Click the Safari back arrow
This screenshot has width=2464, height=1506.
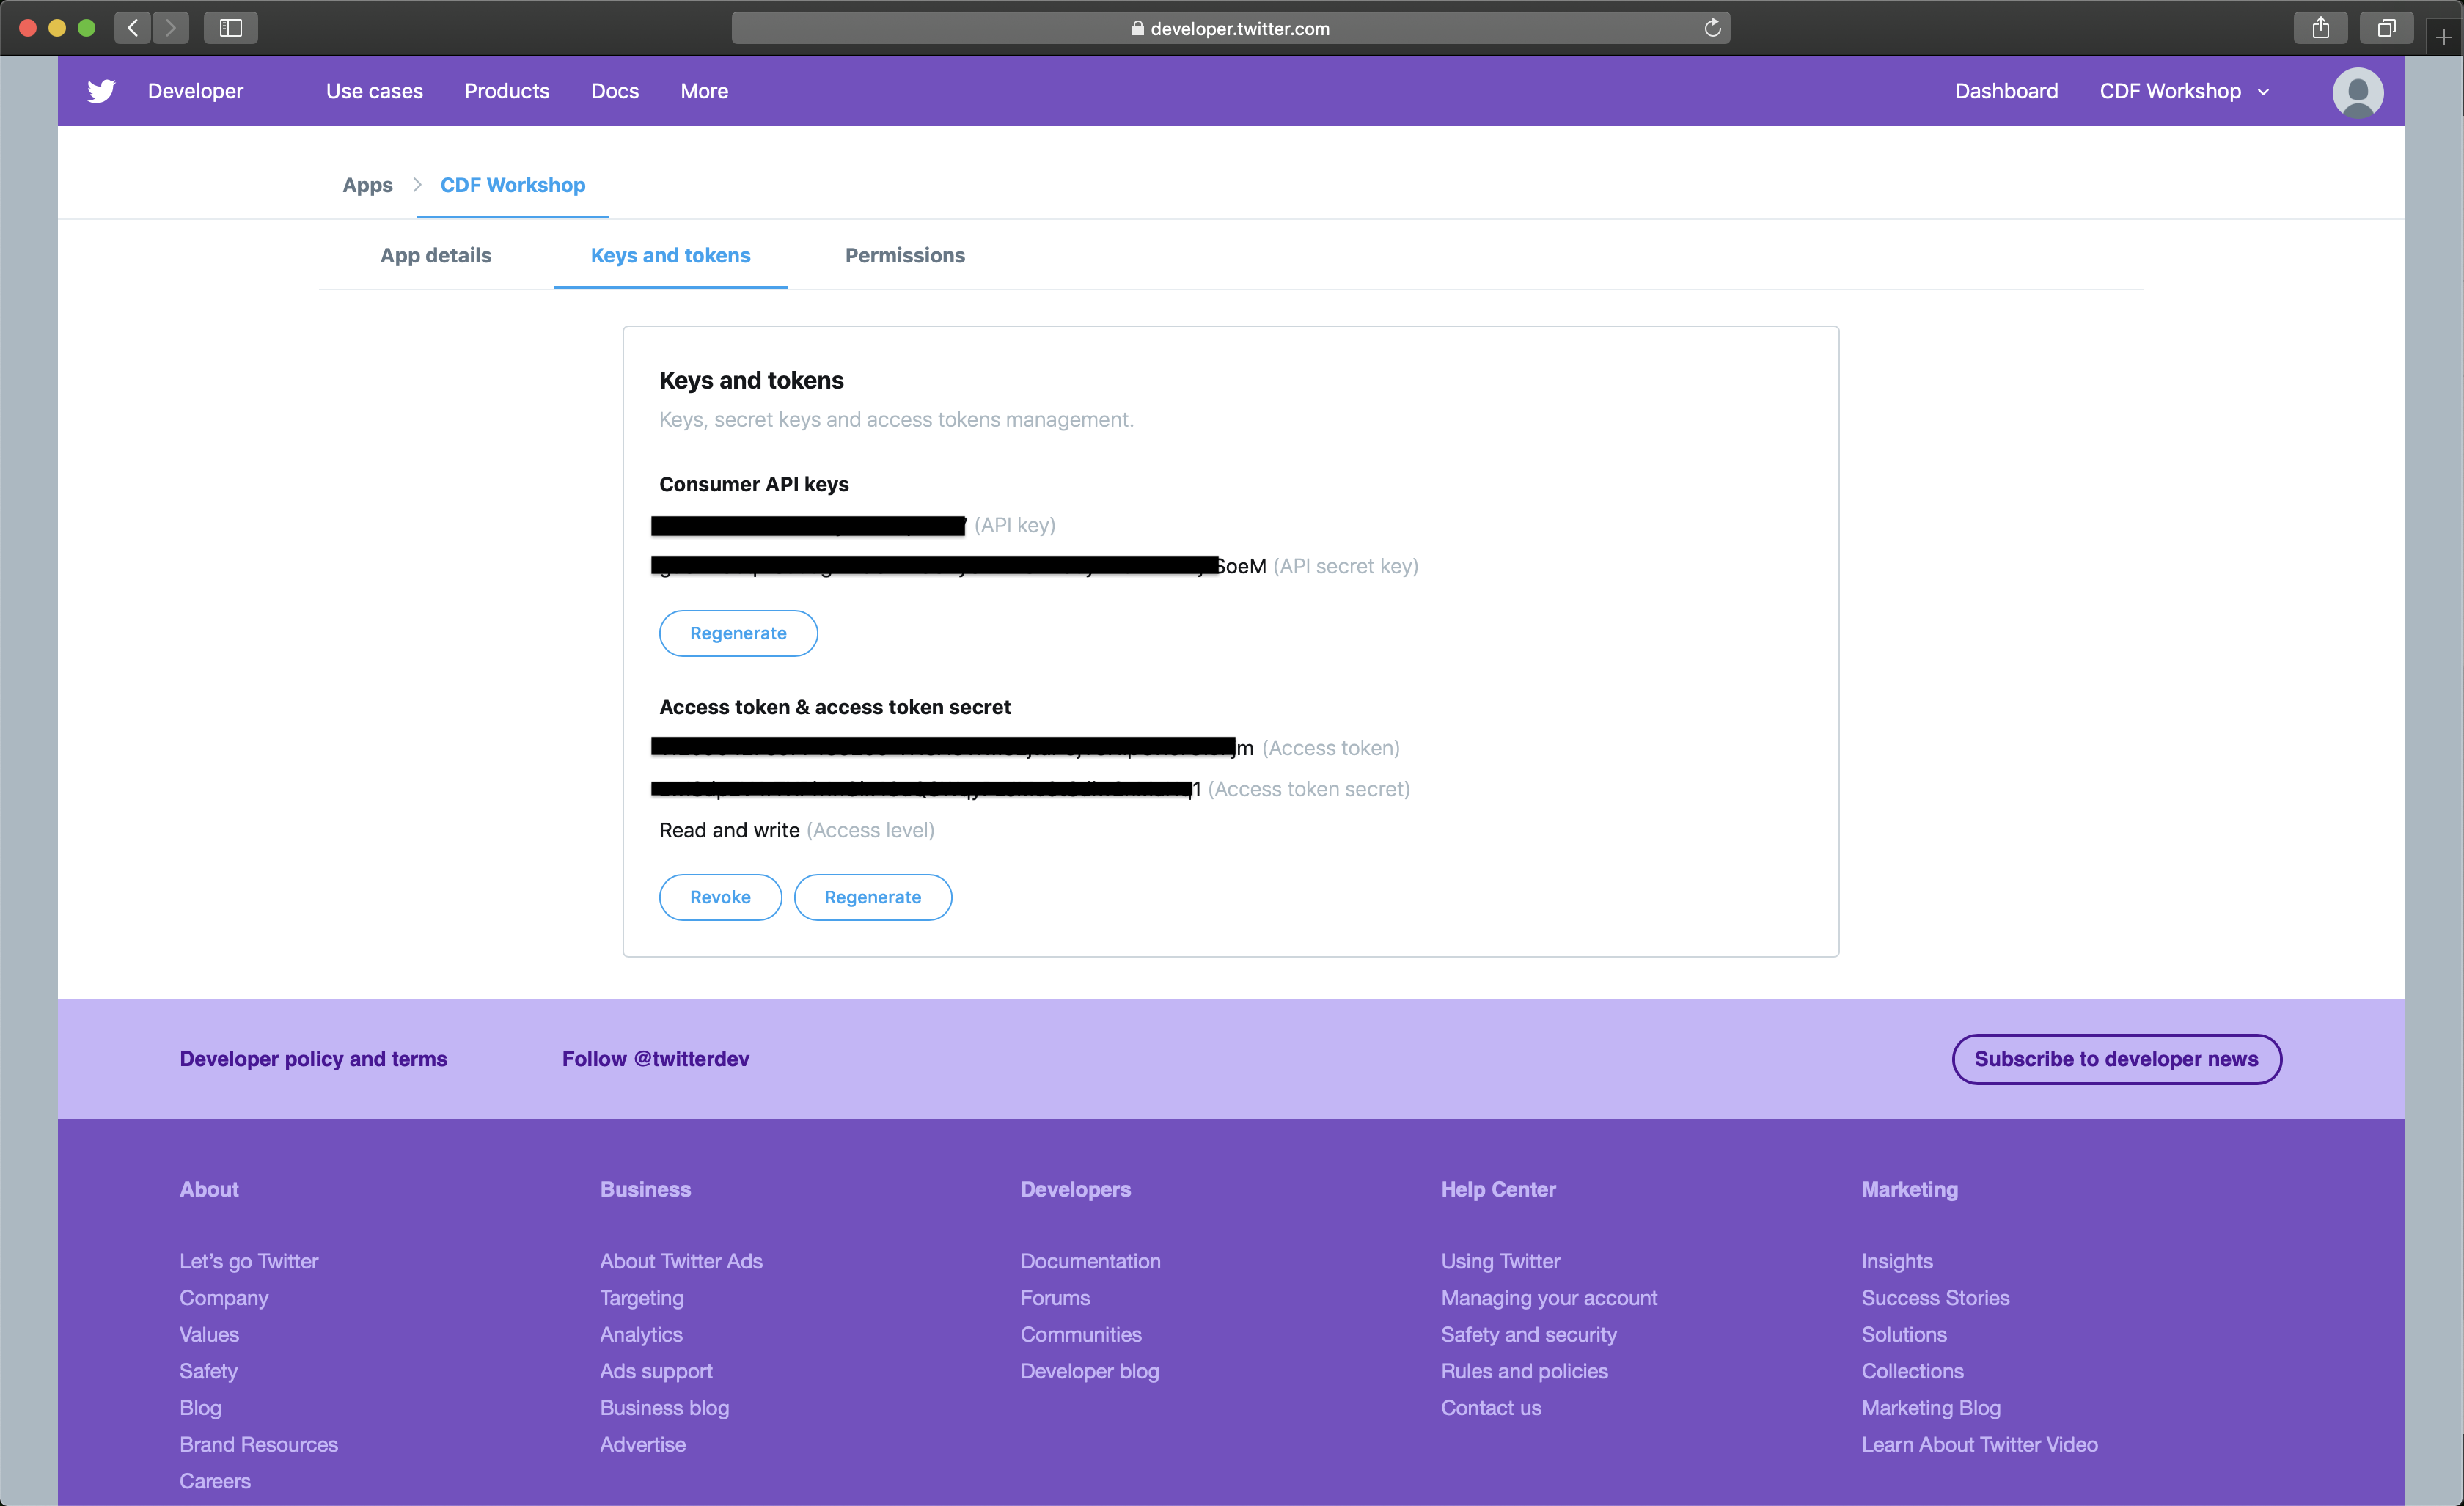click(x=133, y=28)
